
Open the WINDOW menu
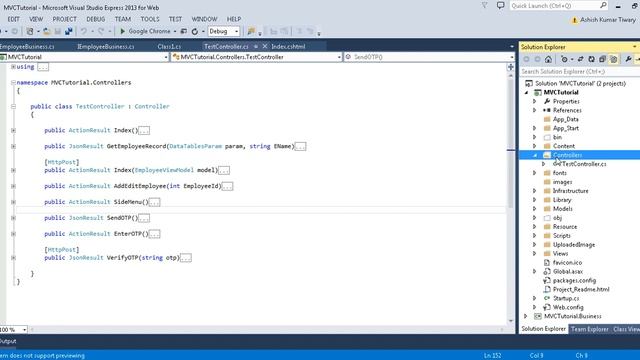click(204, 19)
